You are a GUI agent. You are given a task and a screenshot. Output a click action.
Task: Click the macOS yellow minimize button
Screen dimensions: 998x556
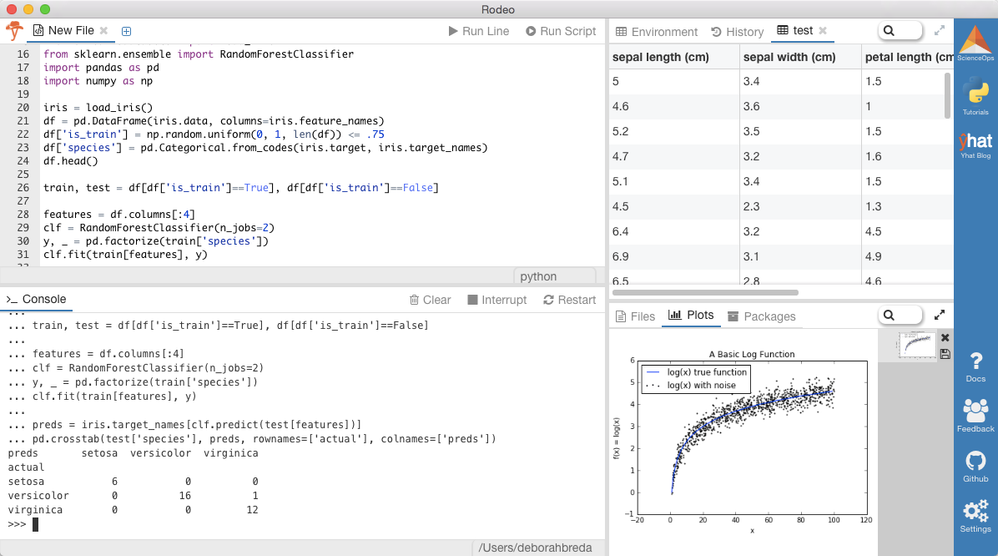[x=28, y=9]
